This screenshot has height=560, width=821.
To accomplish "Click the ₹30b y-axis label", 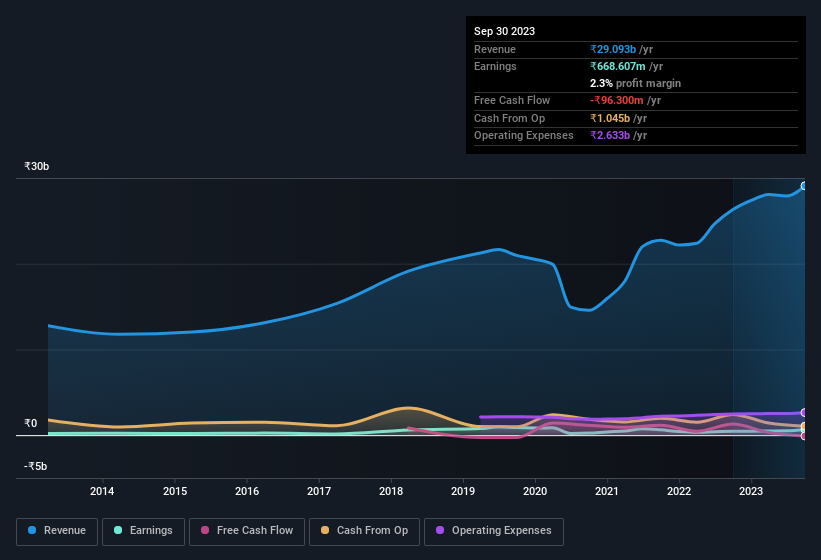I will 37,166.
